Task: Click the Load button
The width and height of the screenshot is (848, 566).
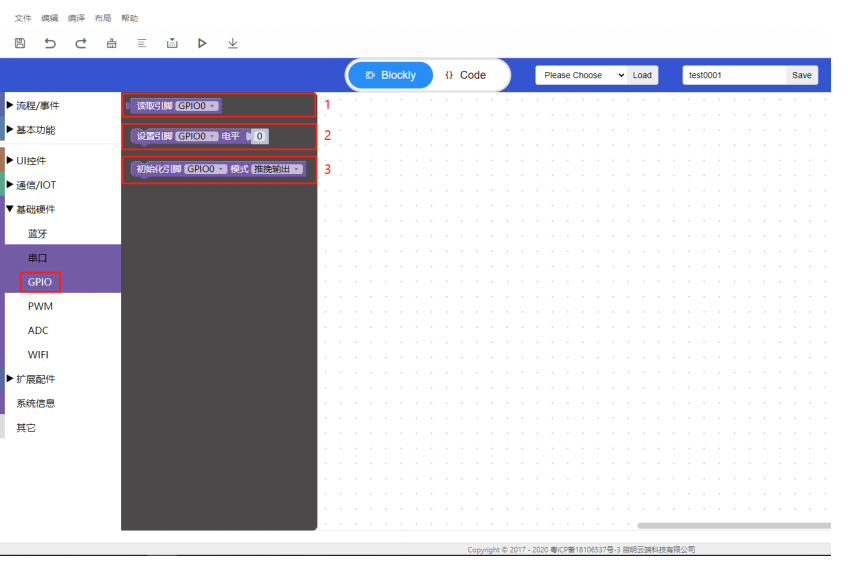Action: coord(642,75)
